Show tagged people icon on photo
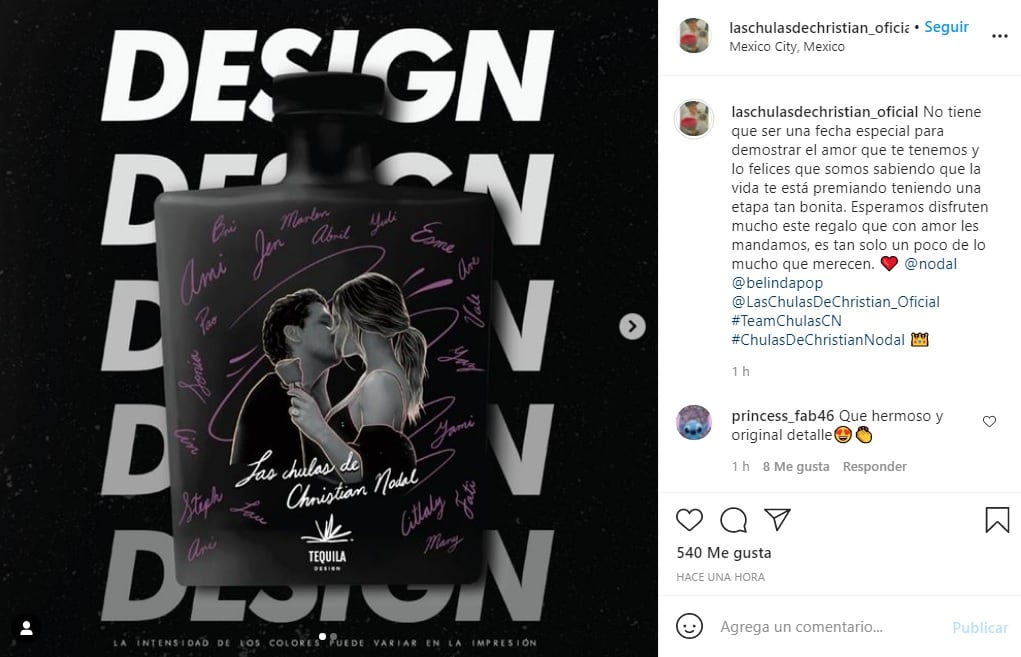Viewport: 1021px width, 657px height. tap(27, 628)
